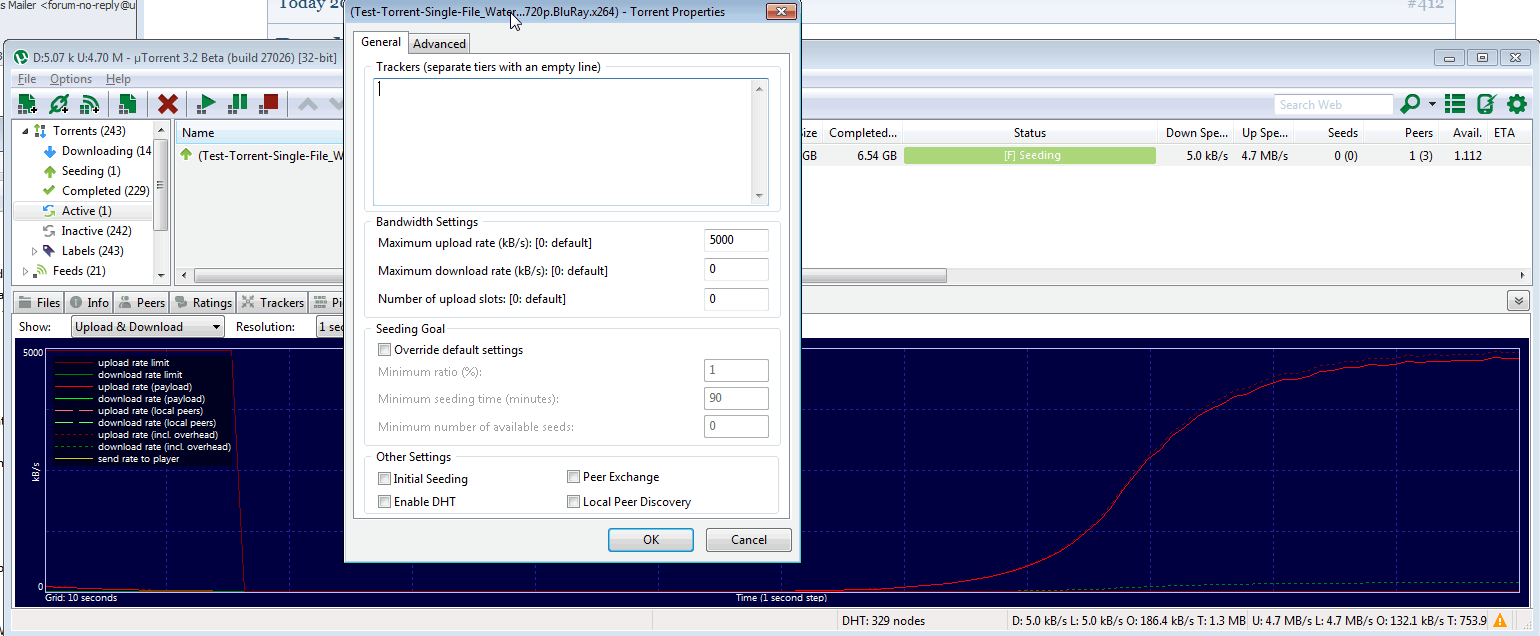Expand the Feeds (21) tree node
This screenshot has height=636, width=1540.
[25, 271]
